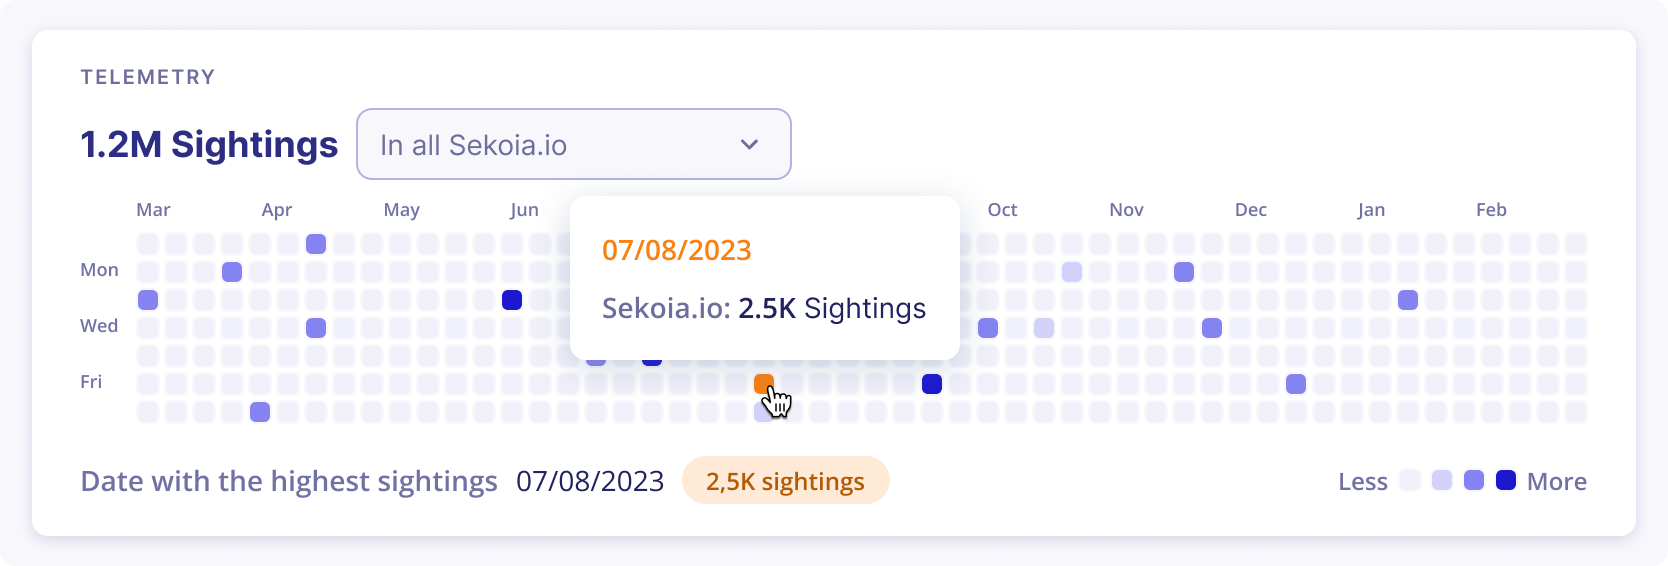1668x566 pixels.
Task: Select the dark blue cell on the Fri row
Action: tap(931, 383)
